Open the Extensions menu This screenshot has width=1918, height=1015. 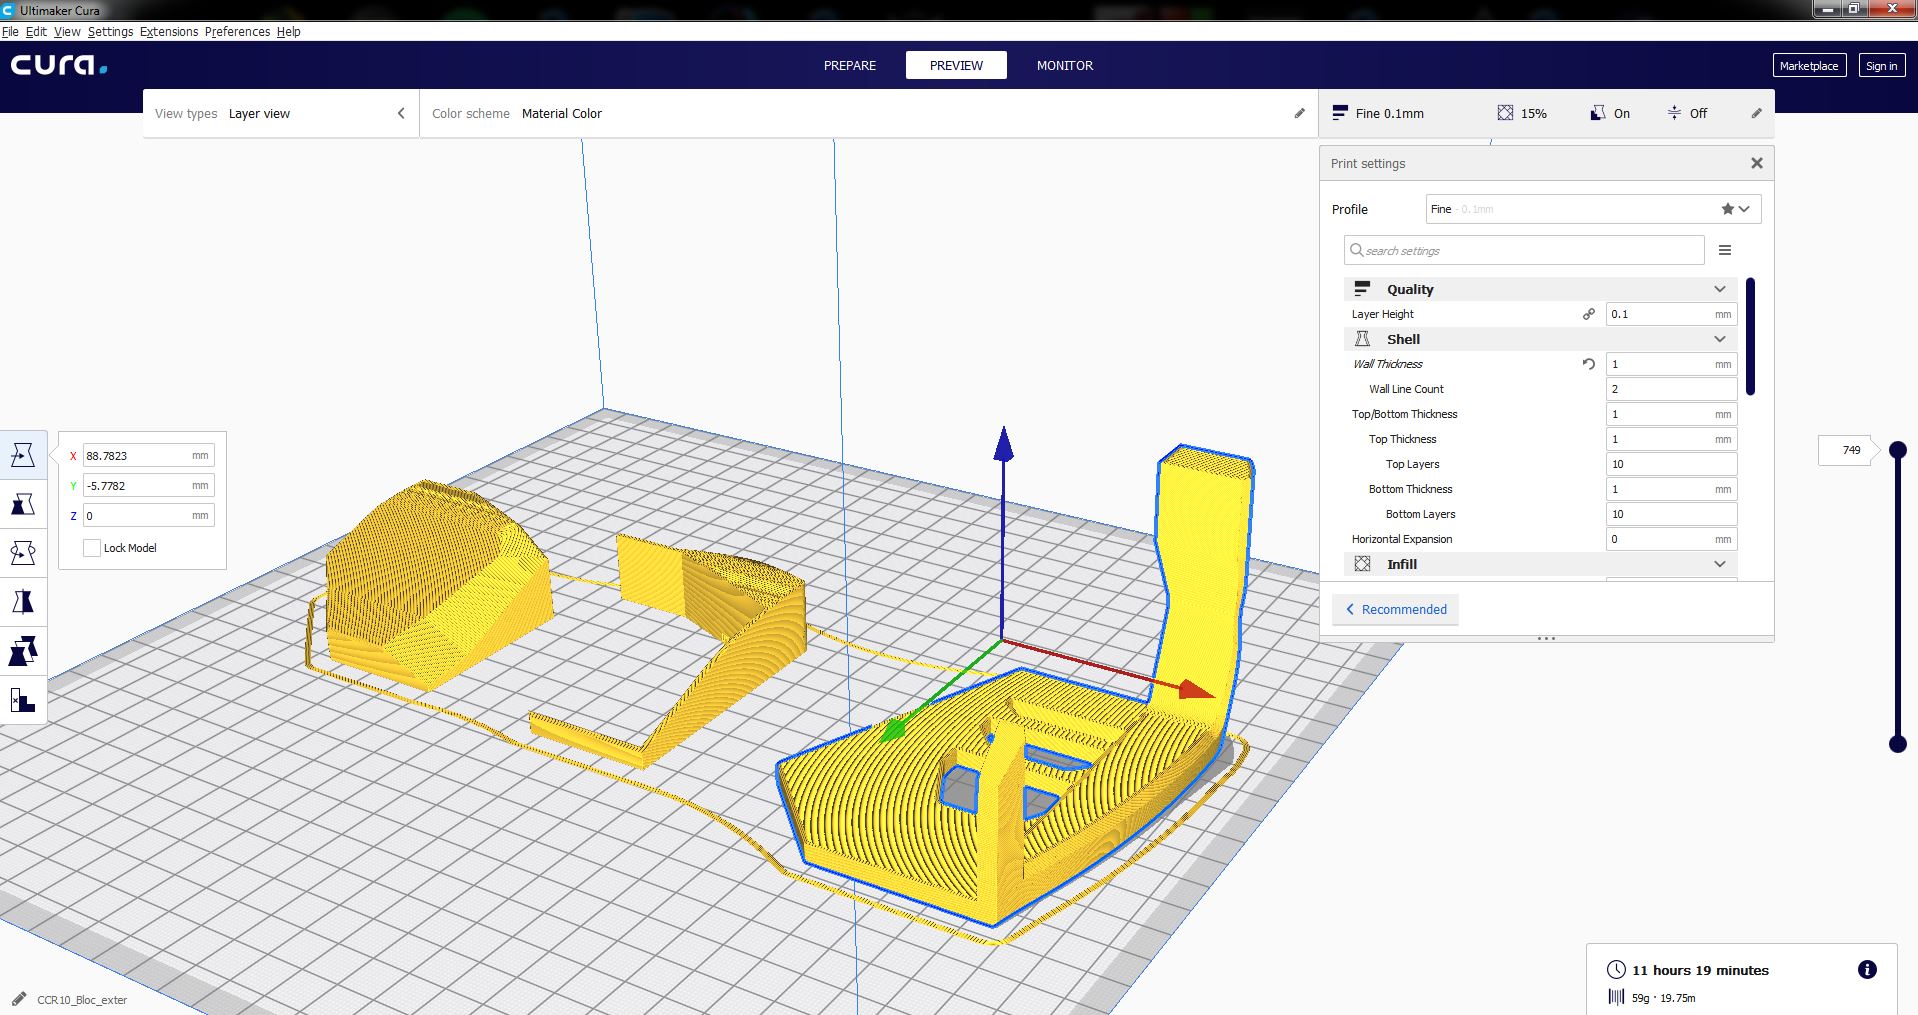tap(168, 31)
